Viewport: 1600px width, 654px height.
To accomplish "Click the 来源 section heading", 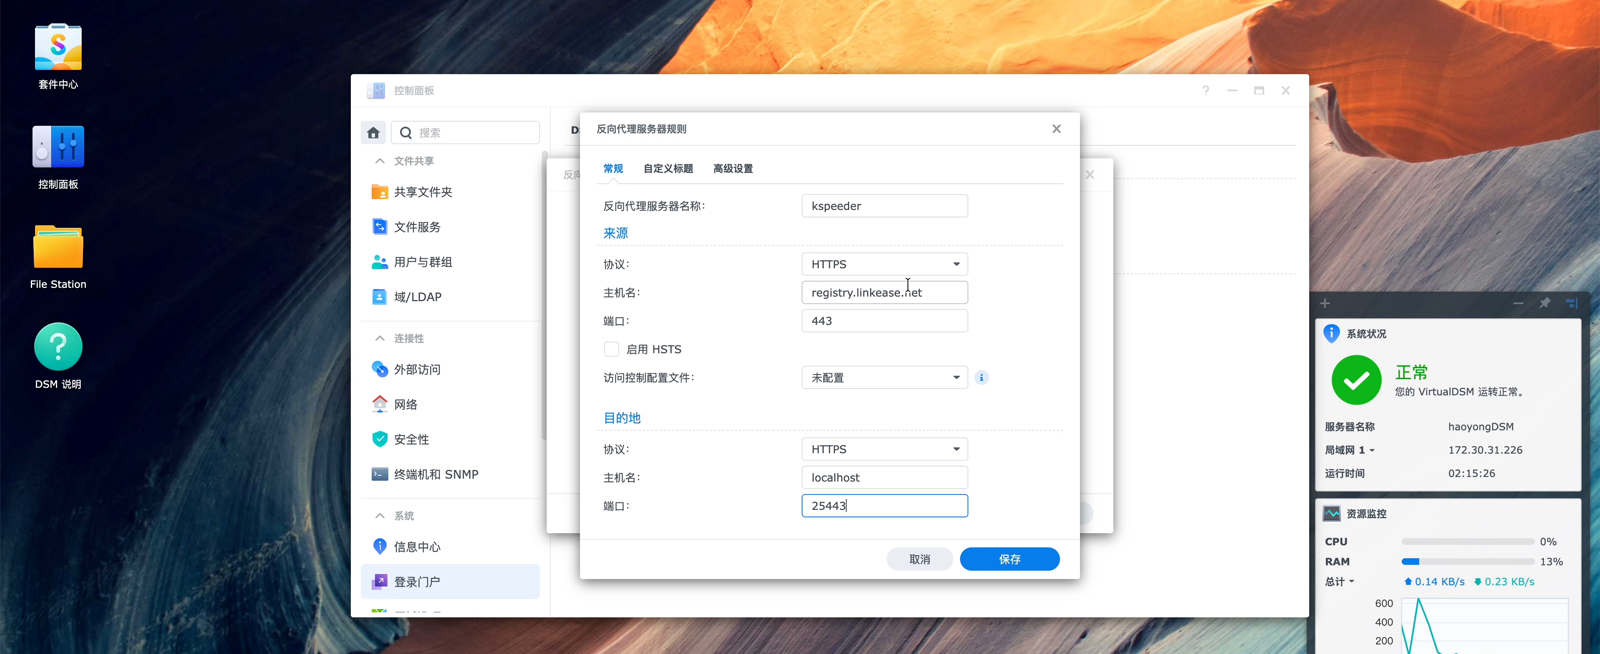I will pyautogui.click(x=616, y=233).
